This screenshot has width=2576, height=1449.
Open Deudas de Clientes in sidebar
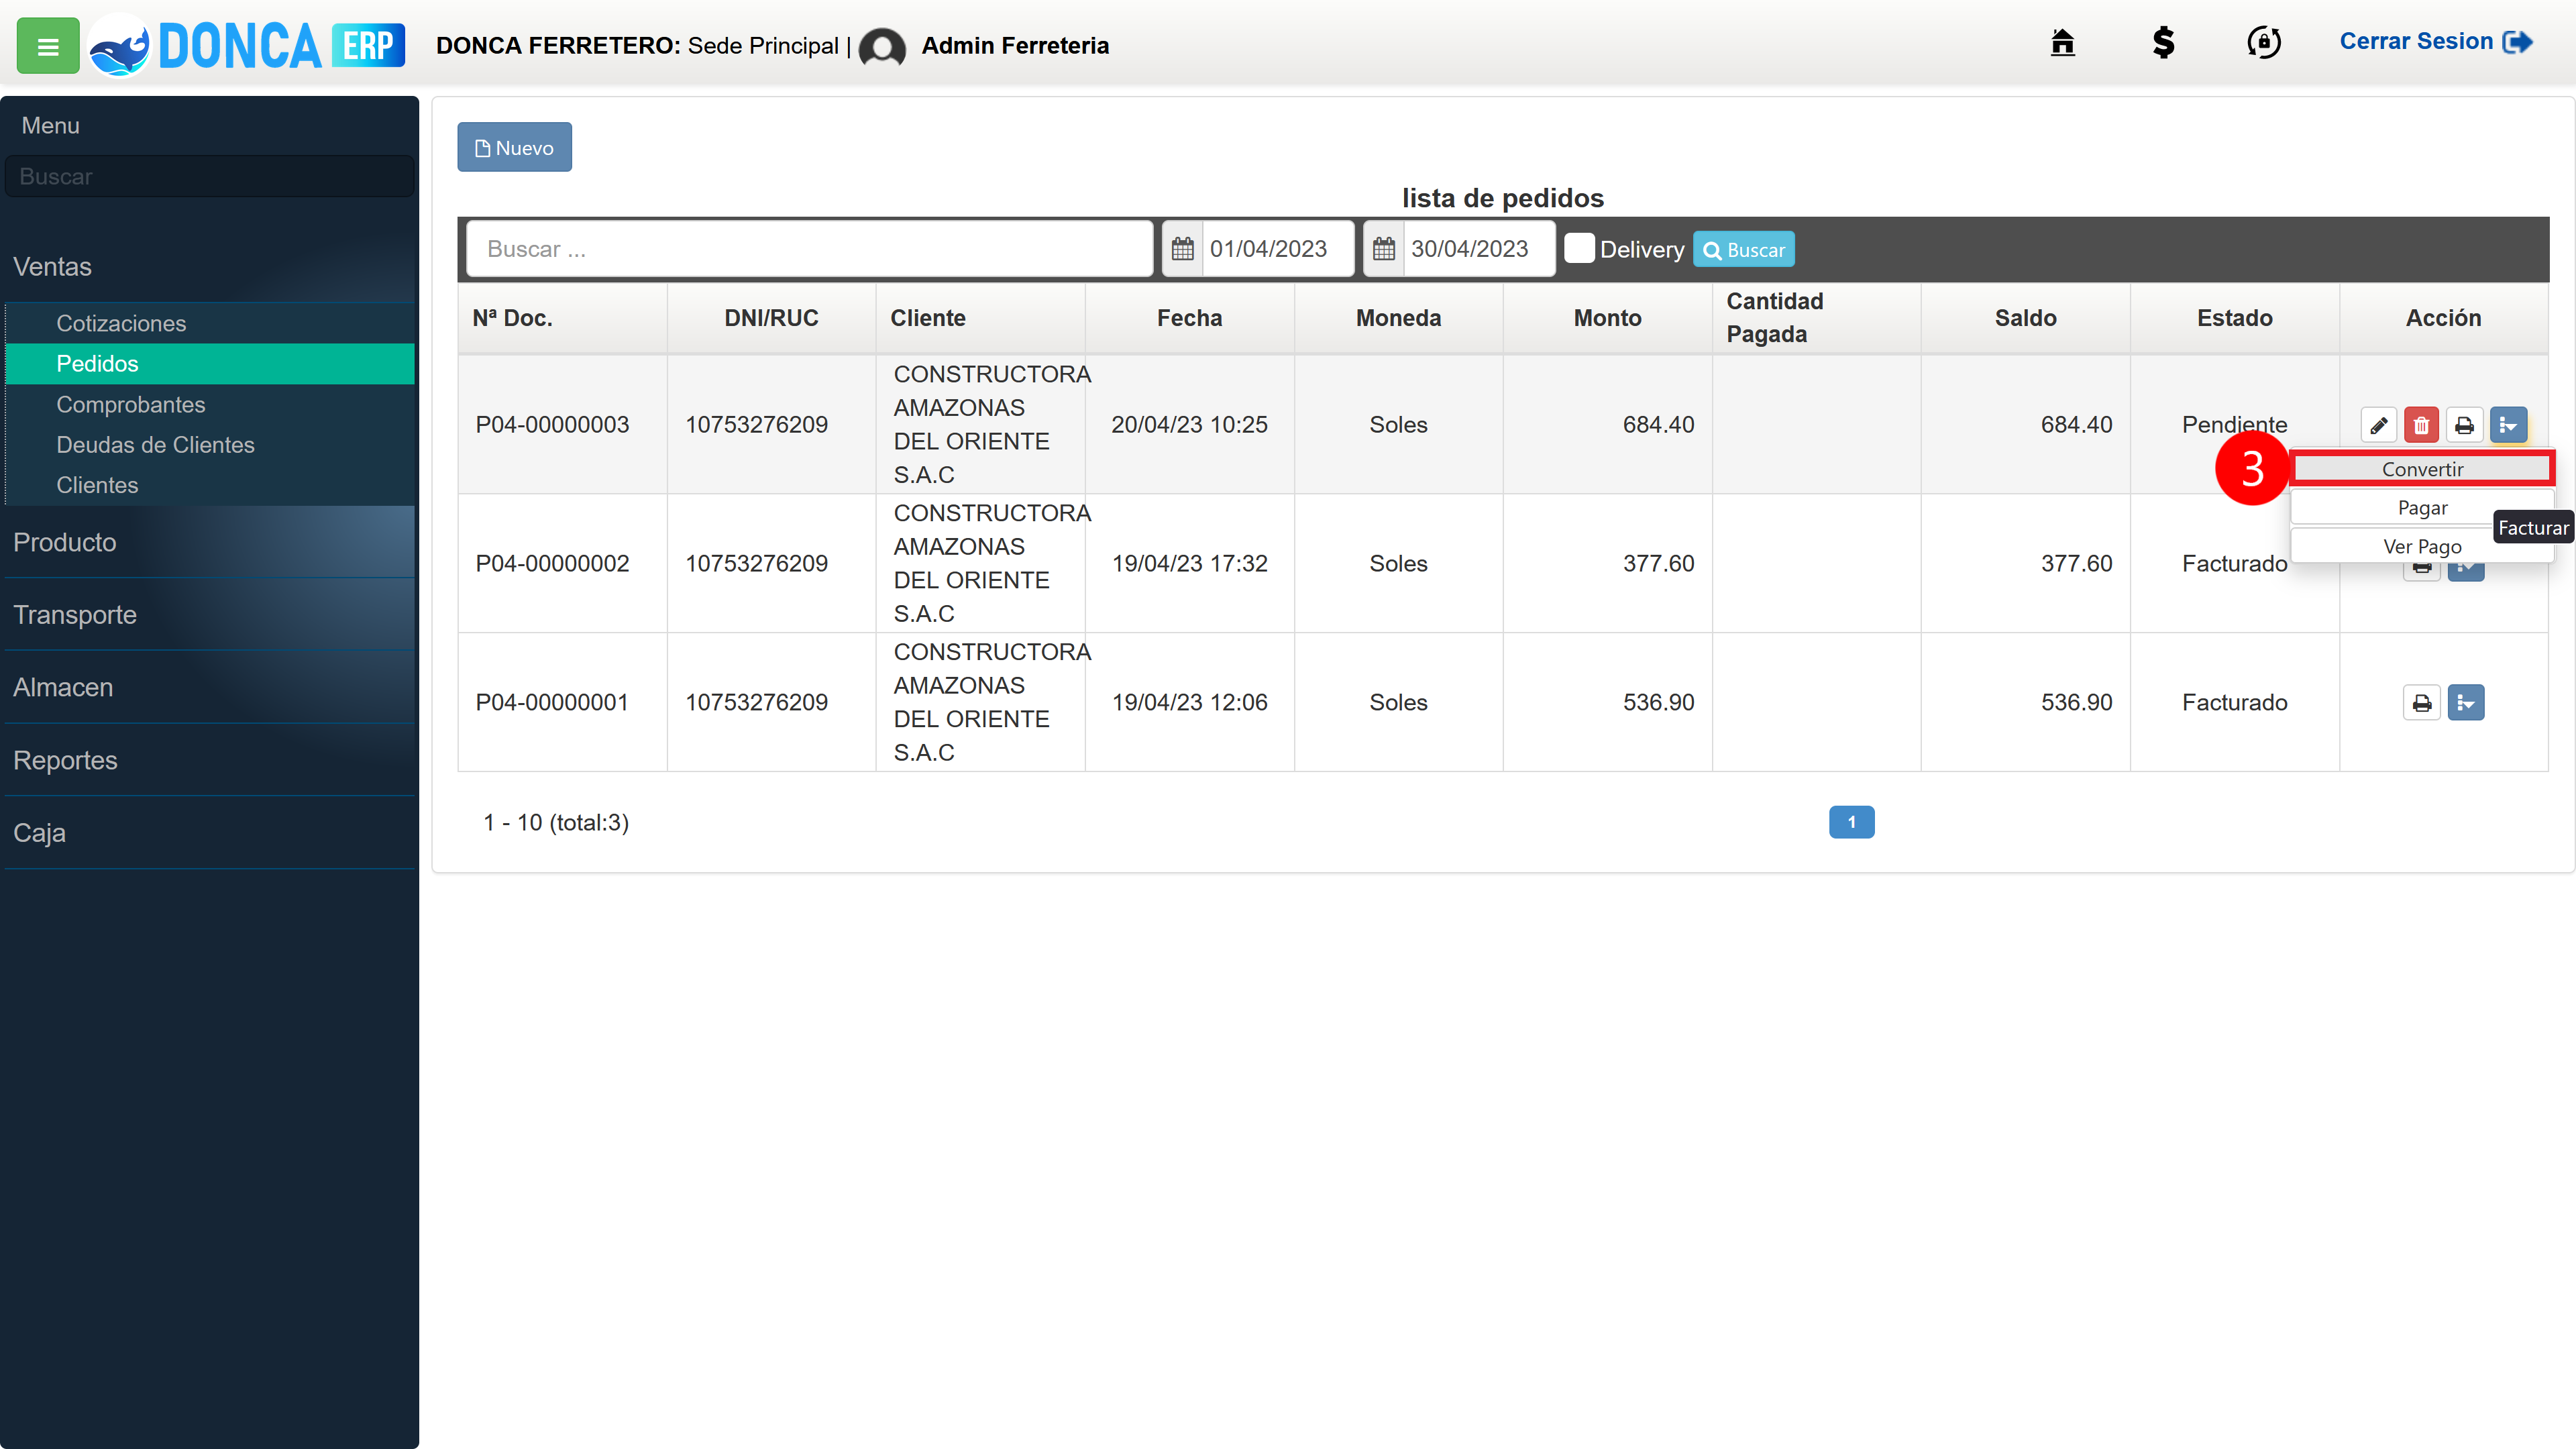[209, 445]
